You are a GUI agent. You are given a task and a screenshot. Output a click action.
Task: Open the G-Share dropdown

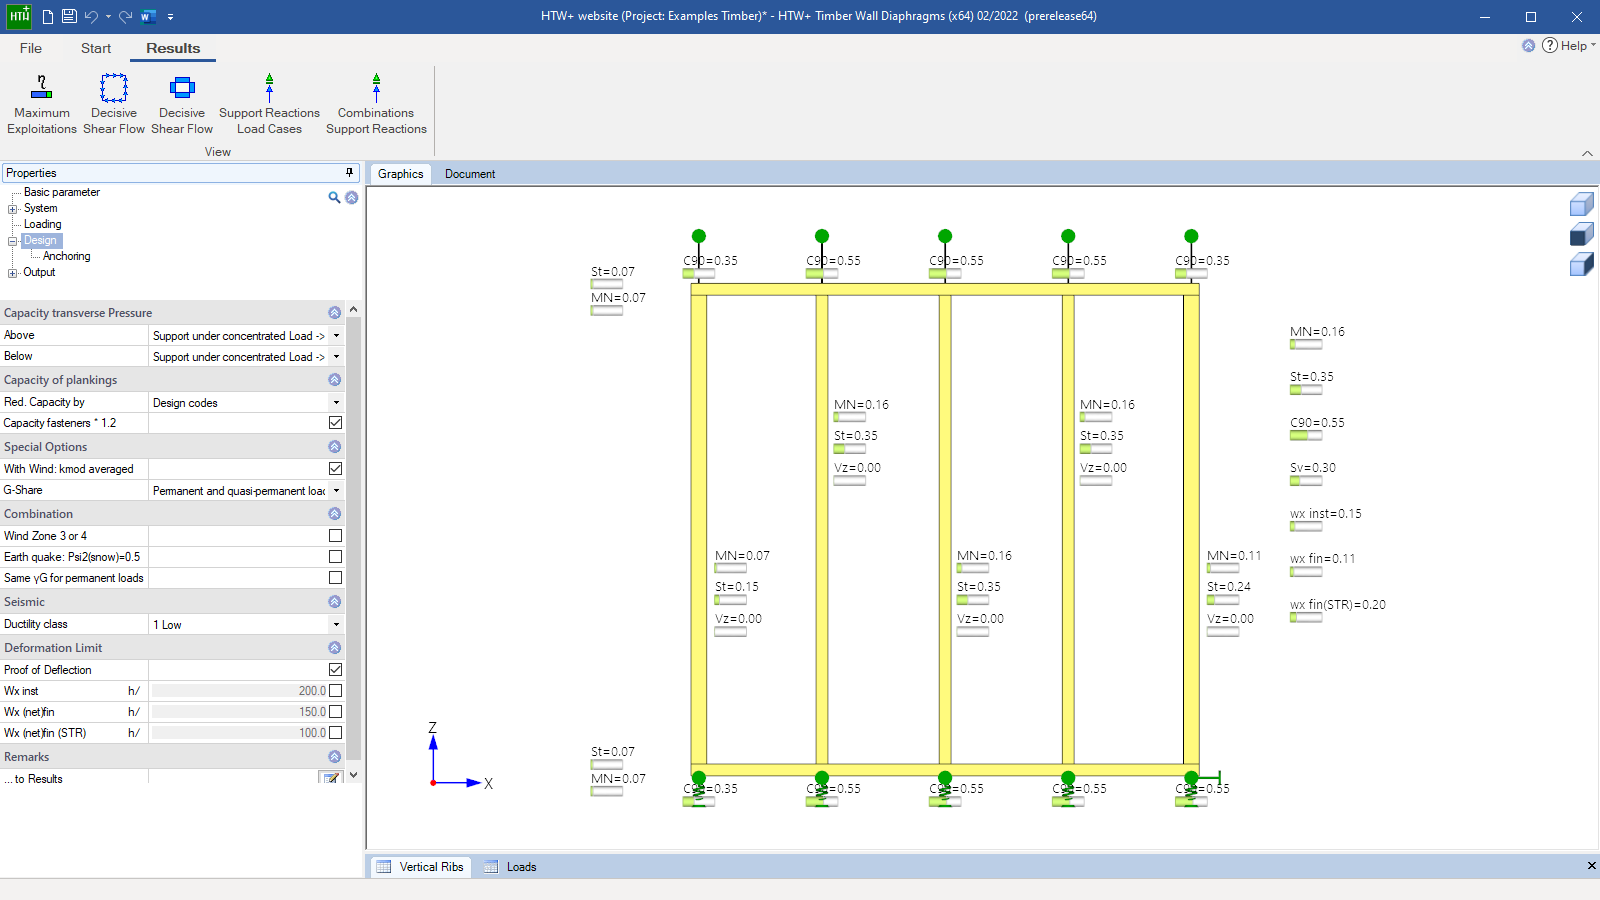[x=336, y=491]
